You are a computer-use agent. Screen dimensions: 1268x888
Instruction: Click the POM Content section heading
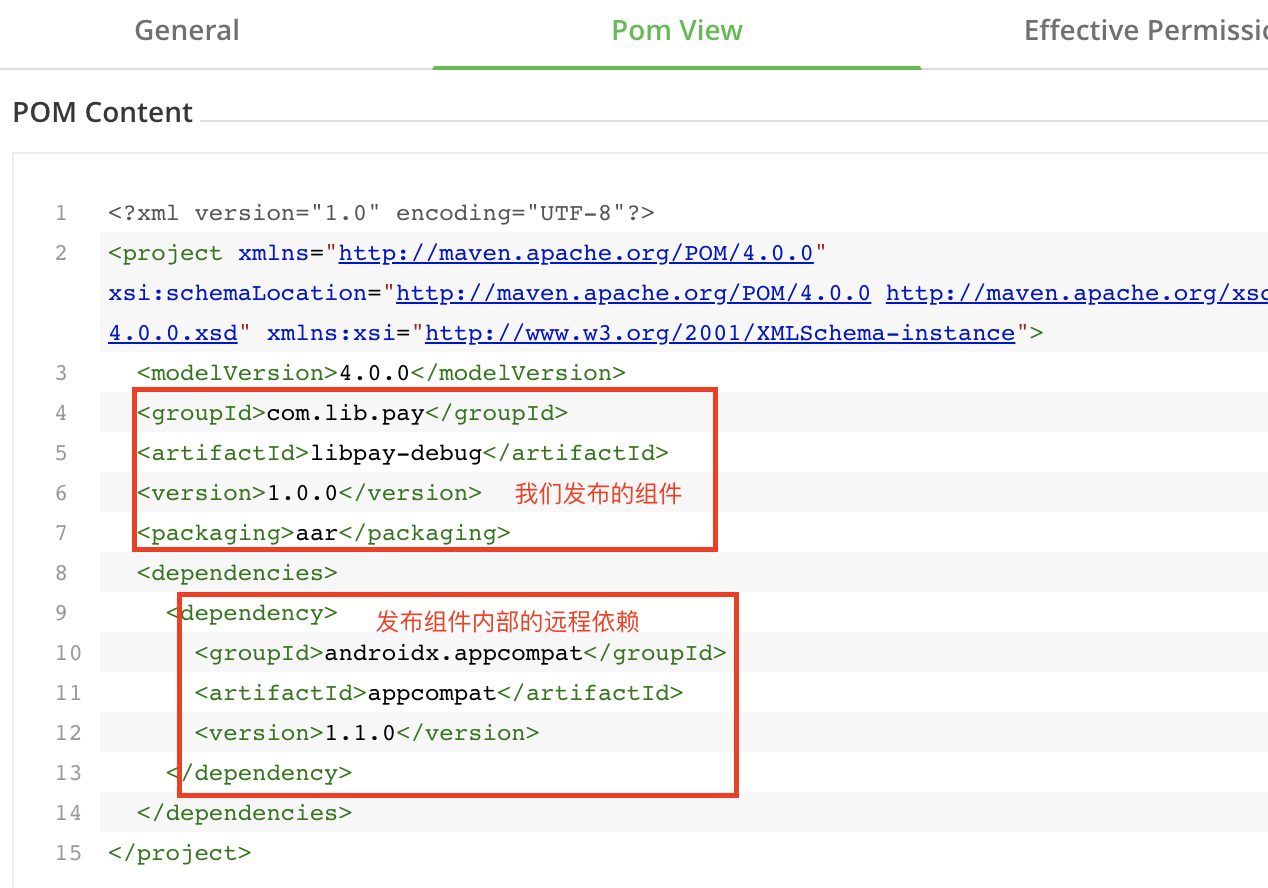pyautogui.click(x=103, y=112)
